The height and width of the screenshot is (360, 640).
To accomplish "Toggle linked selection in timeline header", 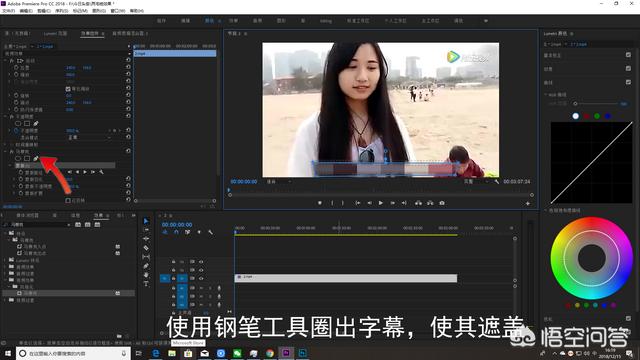I will (x=187, y=232).
